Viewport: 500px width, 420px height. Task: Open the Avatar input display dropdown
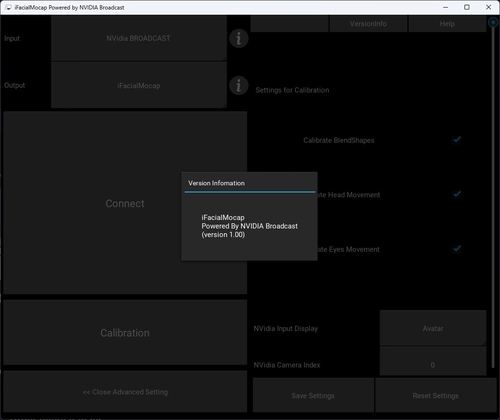pos(433,328)
